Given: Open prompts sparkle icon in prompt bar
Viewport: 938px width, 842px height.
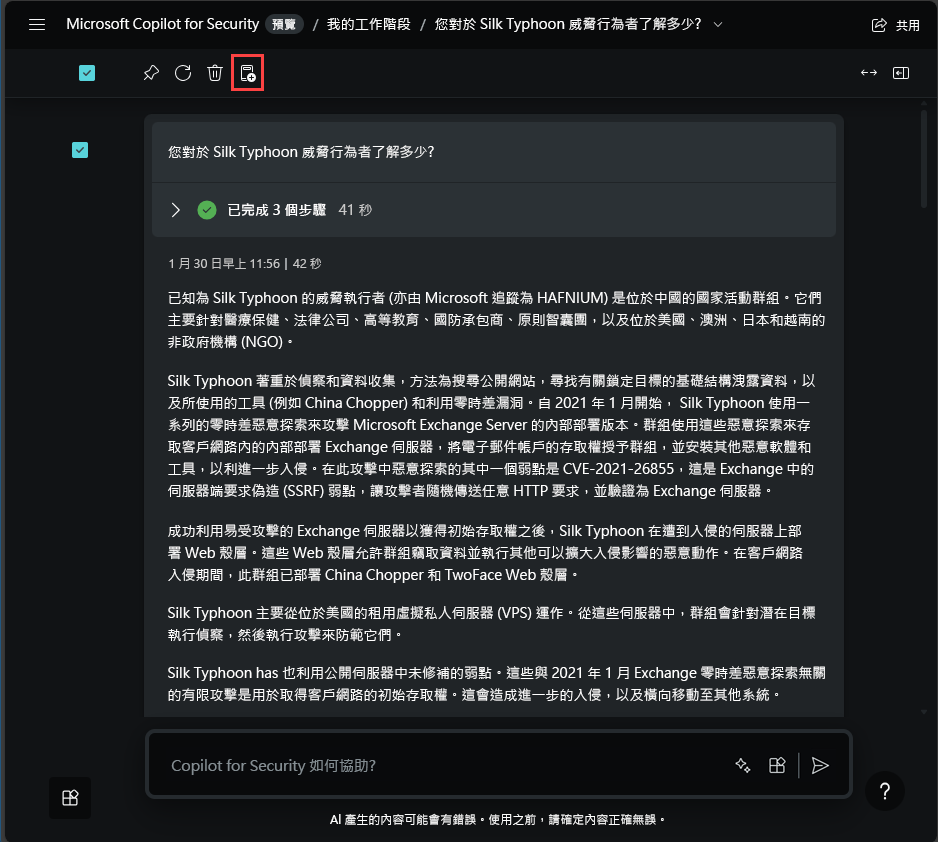Looking at the screenshot, I should (743, 765).
